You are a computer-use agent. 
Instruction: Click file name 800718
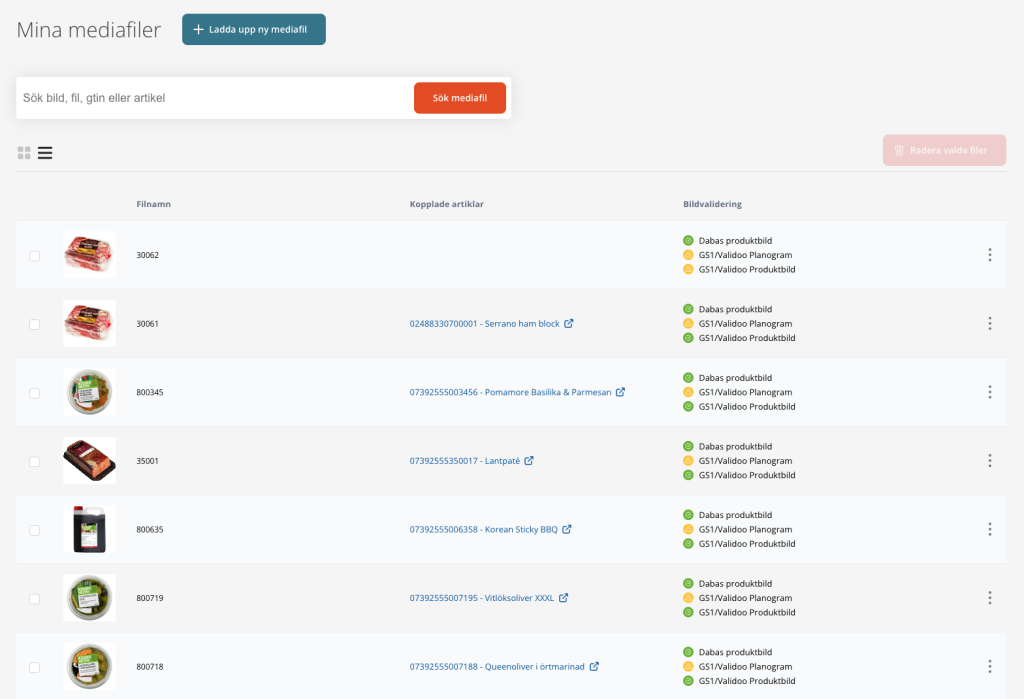point(150,666)
